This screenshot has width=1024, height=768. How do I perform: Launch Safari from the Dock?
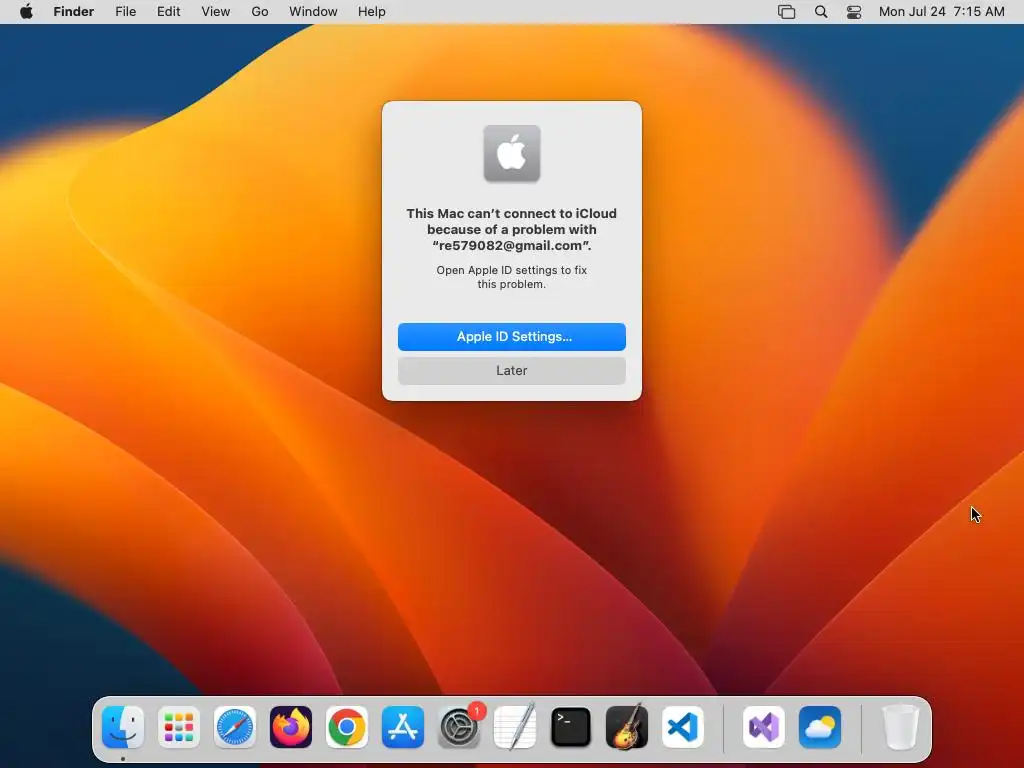pyautogui.click(x=235, y=728)
